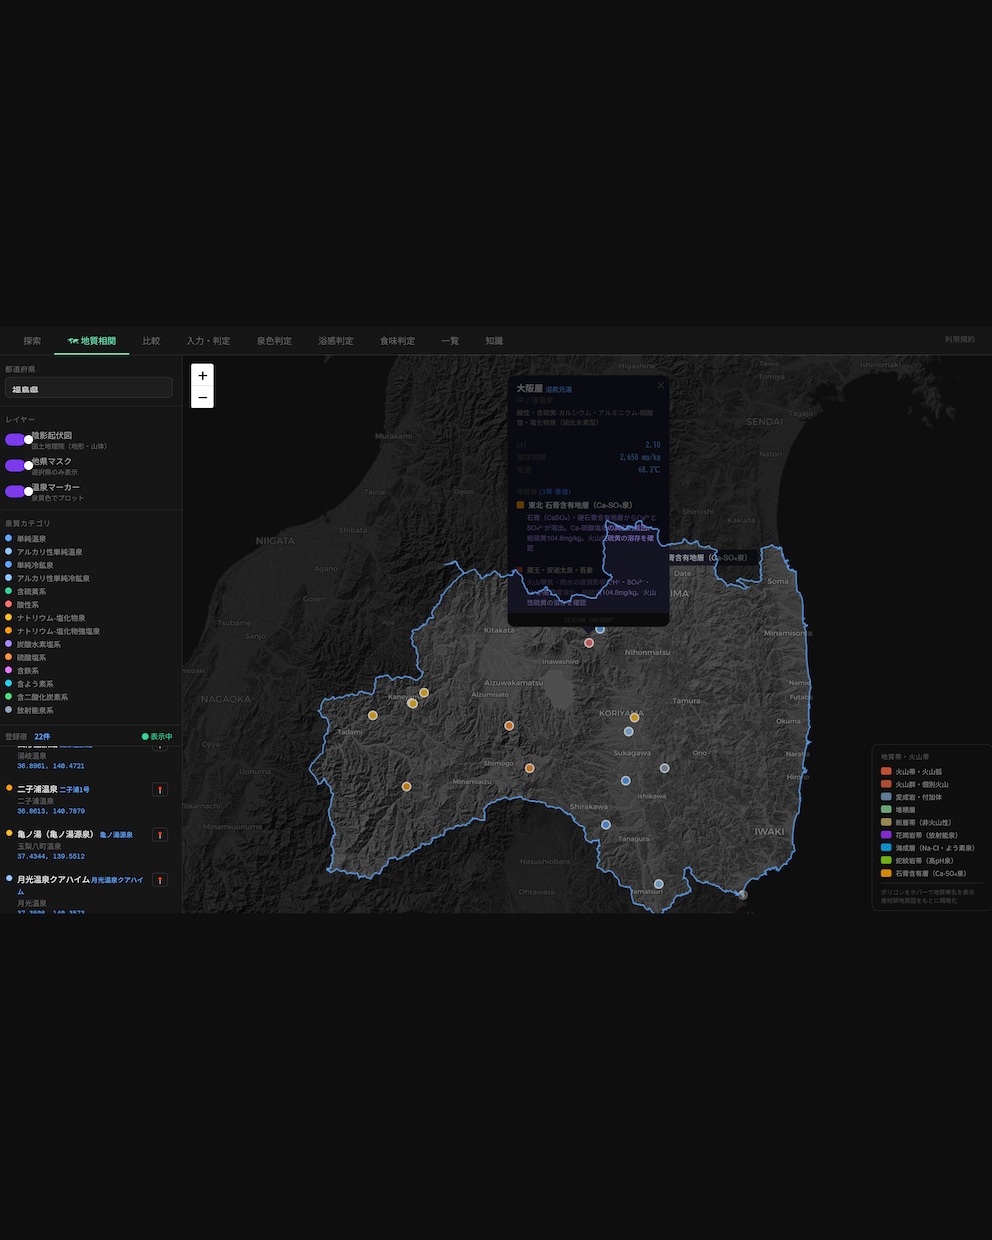Switch to the 一覧 tab
The image size is (992, 1240).
pos(450,341)
